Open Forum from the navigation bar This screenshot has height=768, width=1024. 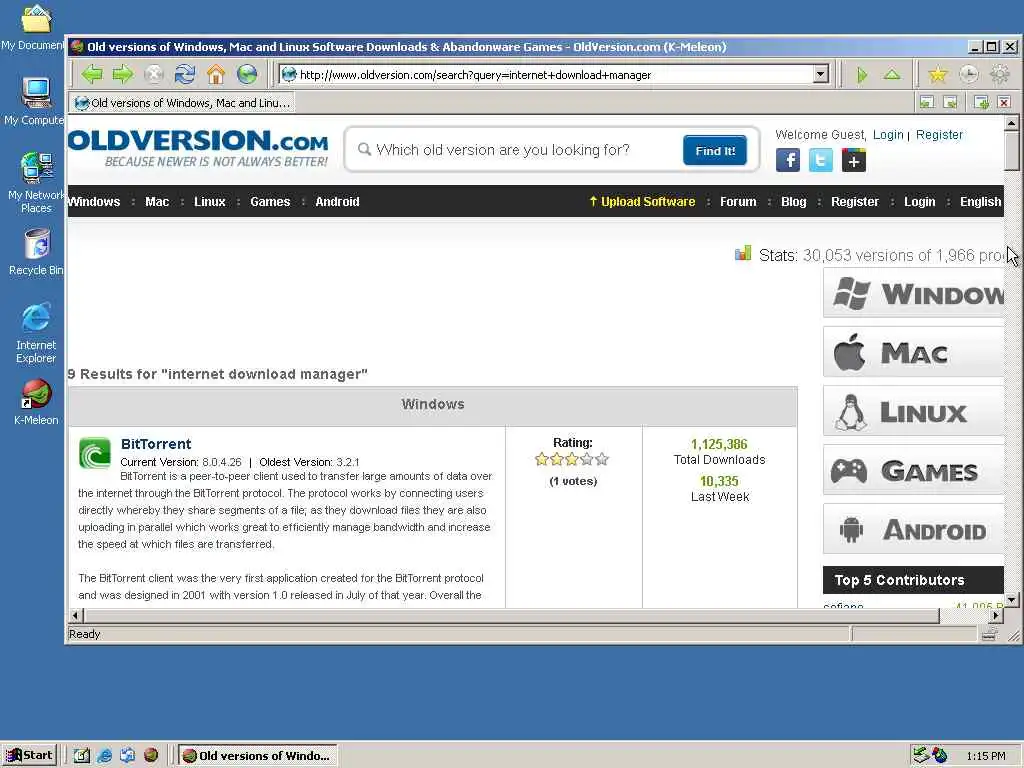click(x=738, y=202)
